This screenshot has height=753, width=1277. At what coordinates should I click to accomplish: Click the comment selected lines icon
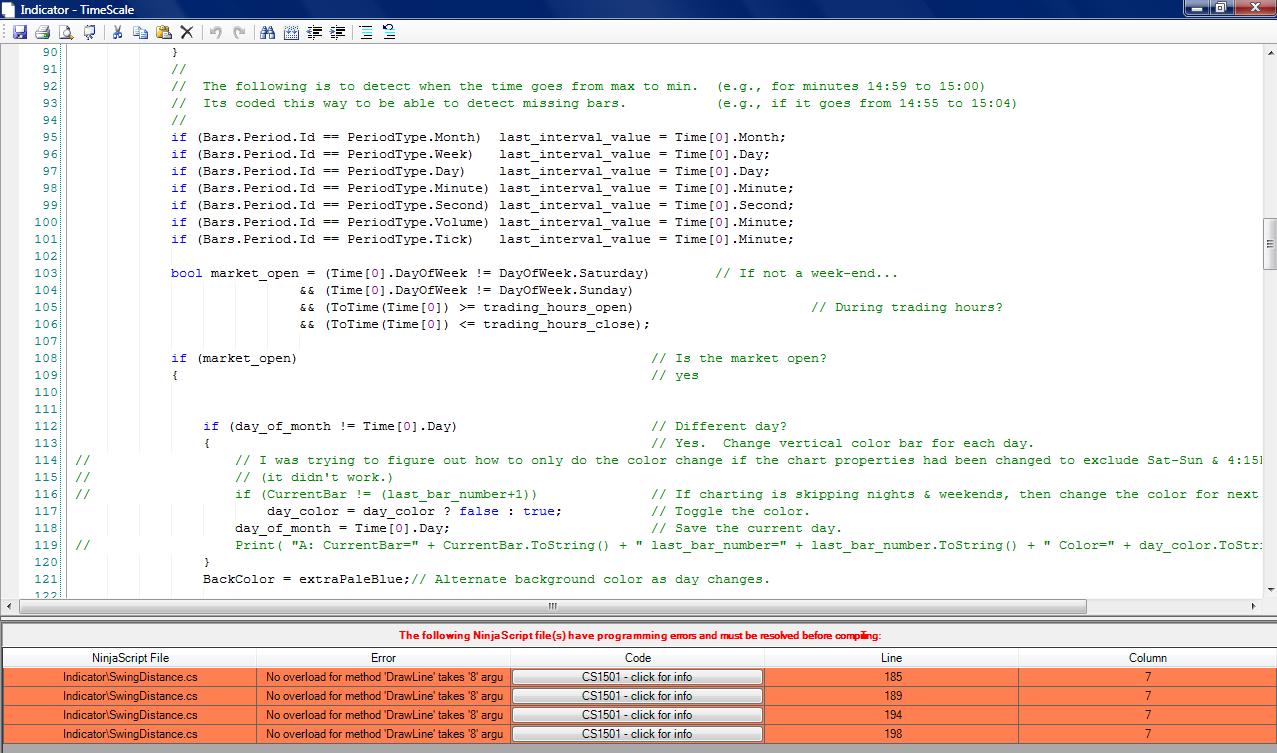366,32
